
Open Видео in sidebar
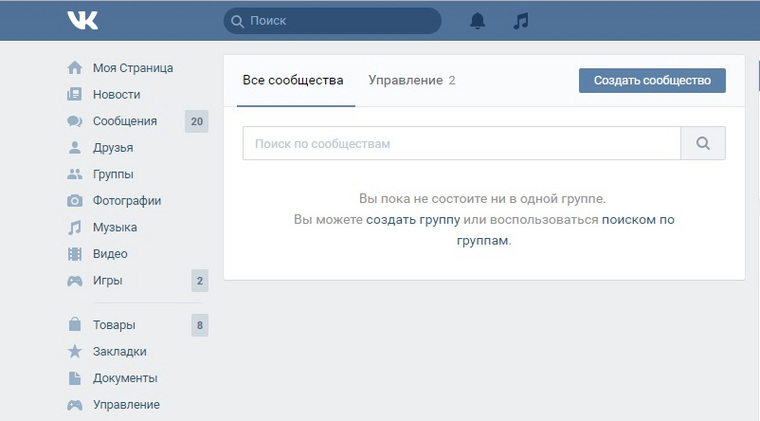(110, 254)
